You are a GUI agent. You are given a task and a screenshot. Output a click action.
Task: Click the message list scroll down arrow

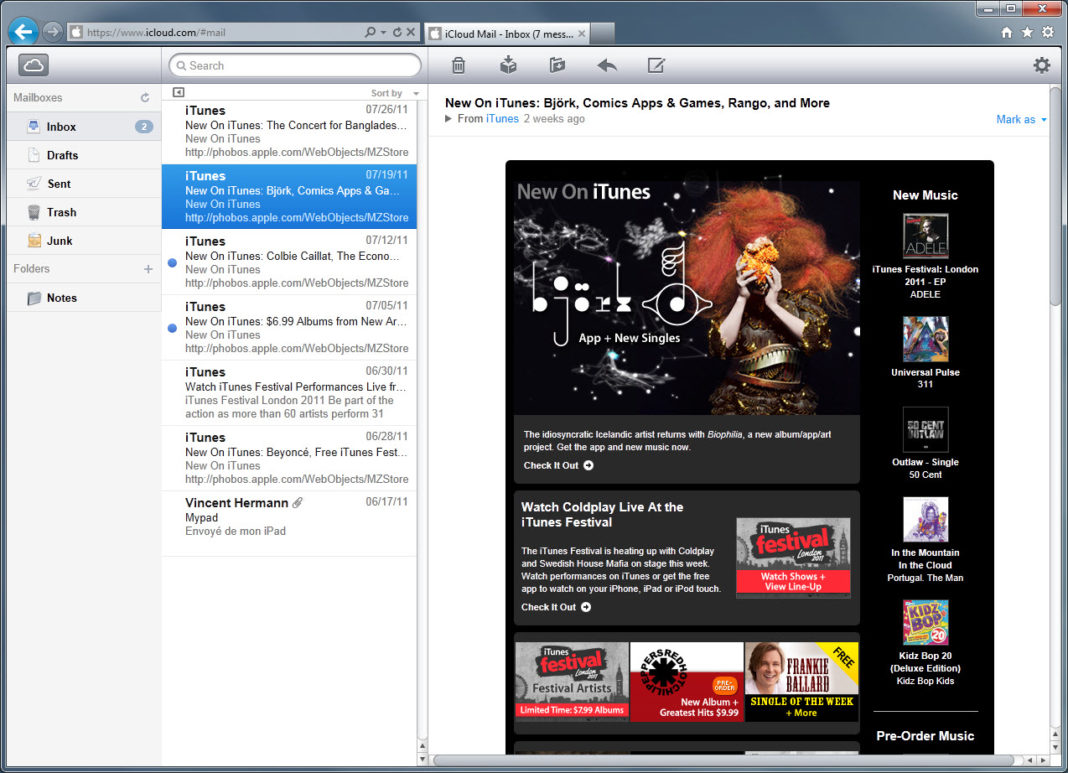[422, 759]
